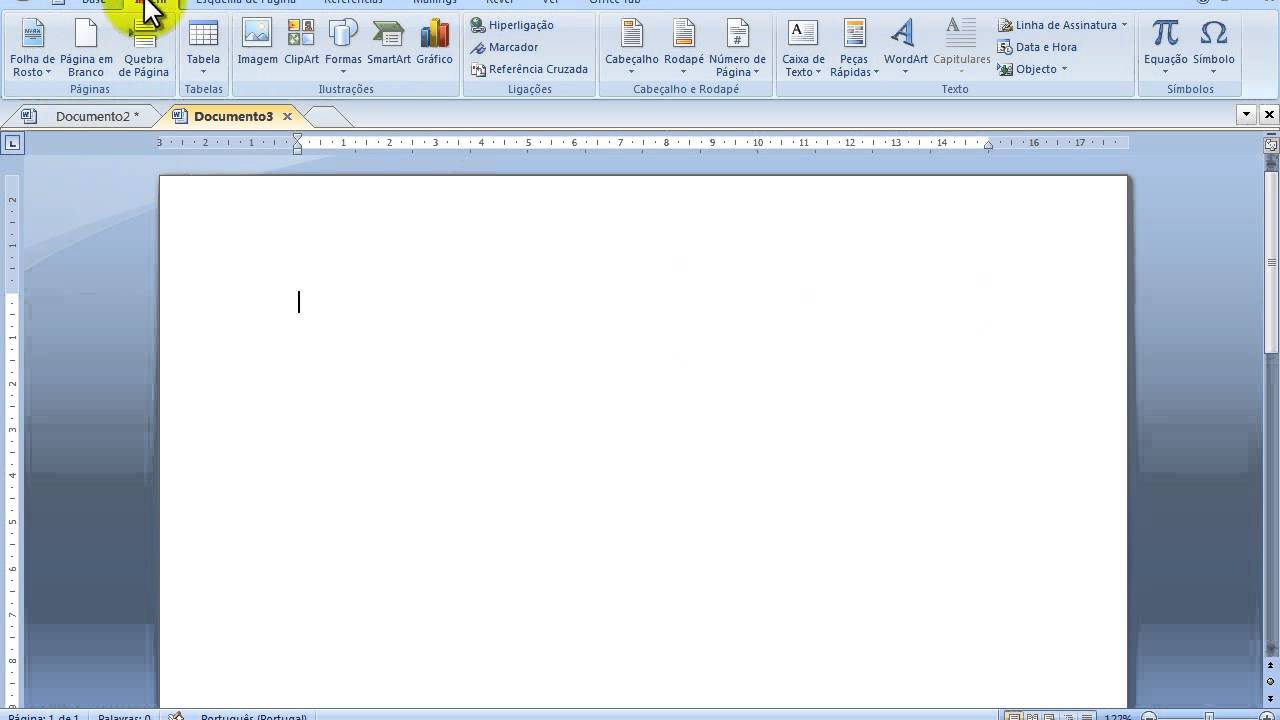Select the Documento3 document tab
The height and width of the screenshot is (720, 1280).
coord(233,116)
